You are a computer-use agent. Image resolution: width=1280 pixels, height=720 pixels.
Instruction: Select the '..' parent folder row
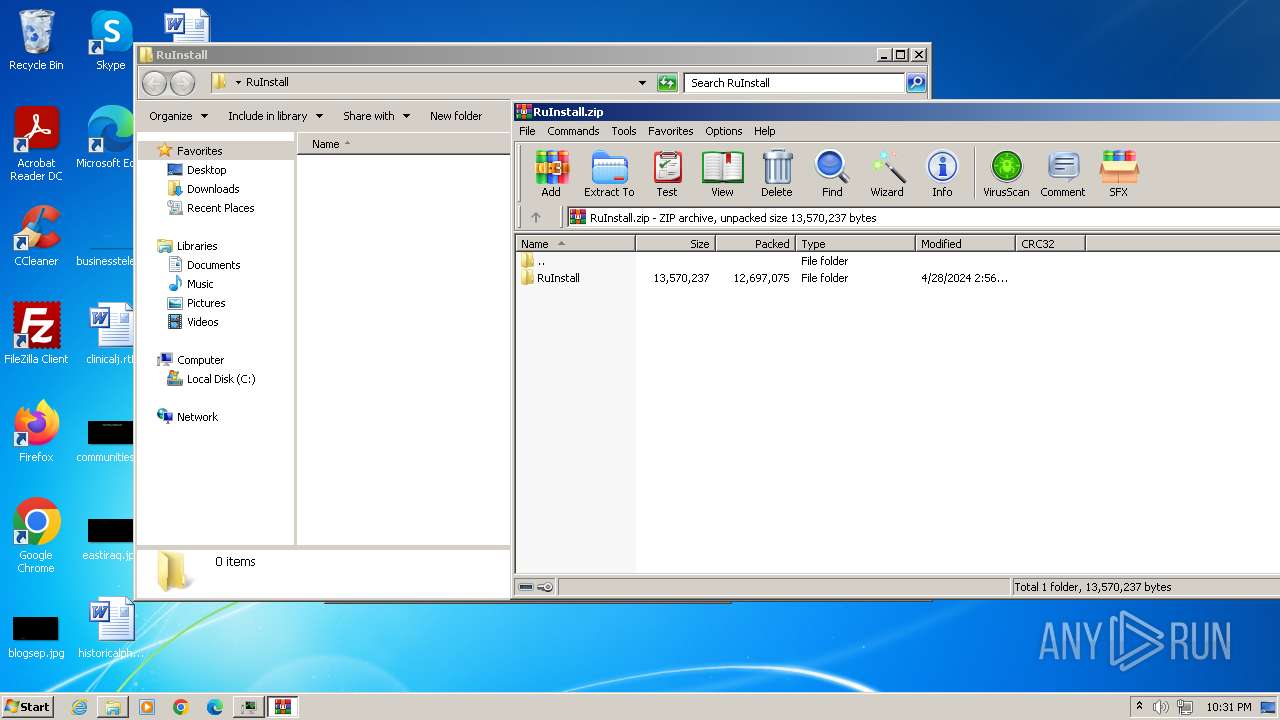point(541,261)
